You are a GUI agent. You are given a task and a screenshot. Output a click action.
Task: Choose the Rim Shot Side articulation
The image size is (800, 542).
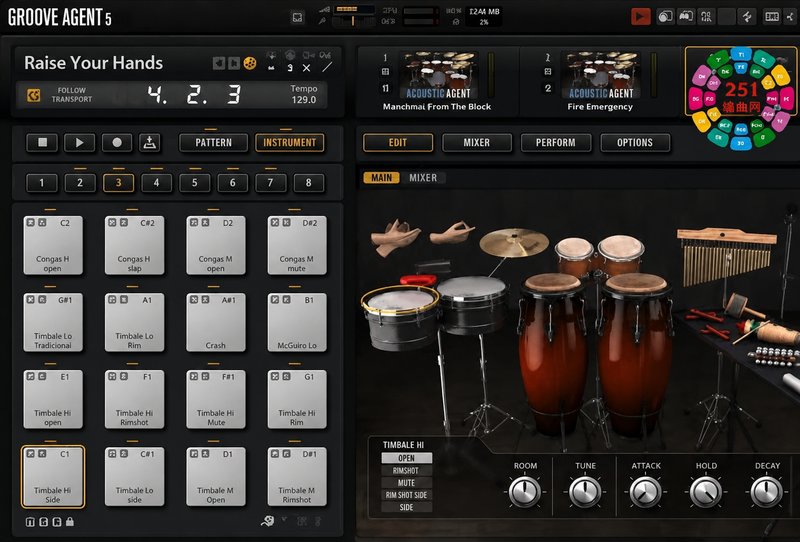tap(407, 495)
